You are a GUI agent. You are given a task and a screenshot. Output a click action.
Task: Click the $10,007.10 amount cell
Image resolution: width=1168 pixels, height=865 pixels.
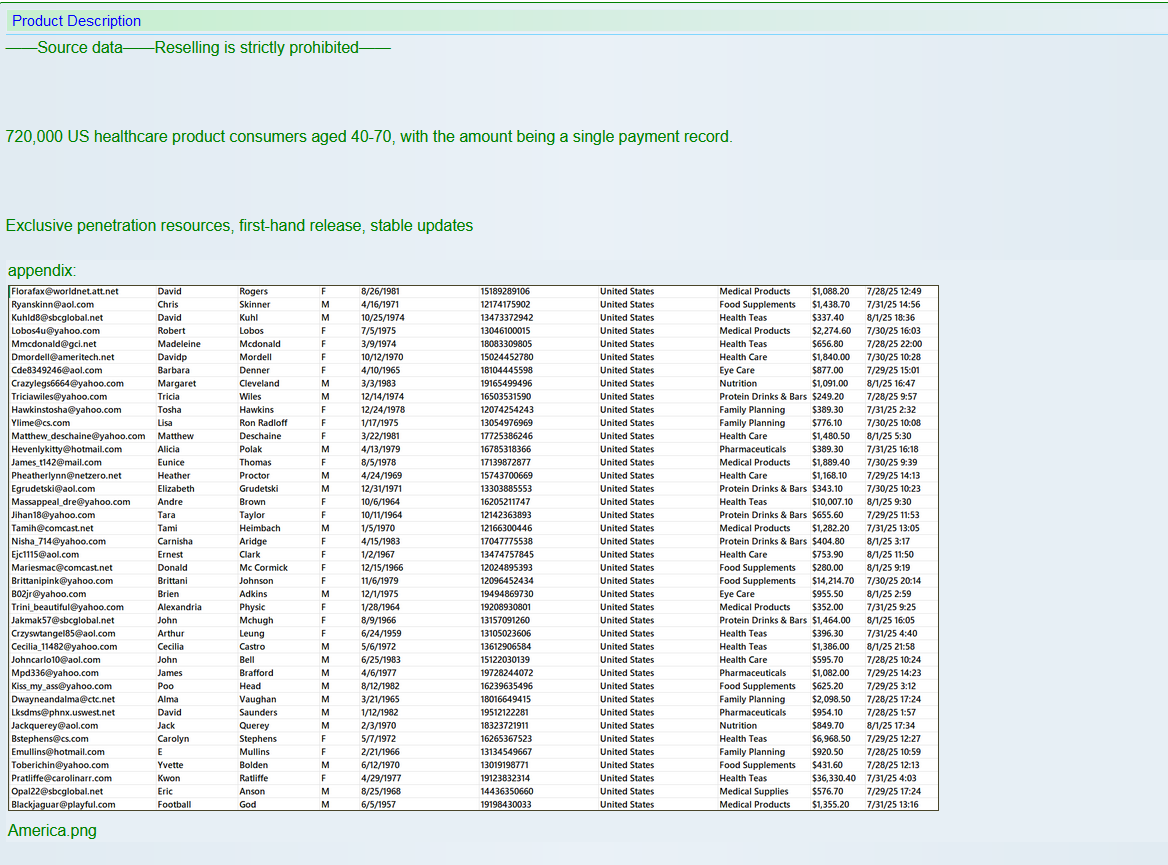click(x=833, y=502)
